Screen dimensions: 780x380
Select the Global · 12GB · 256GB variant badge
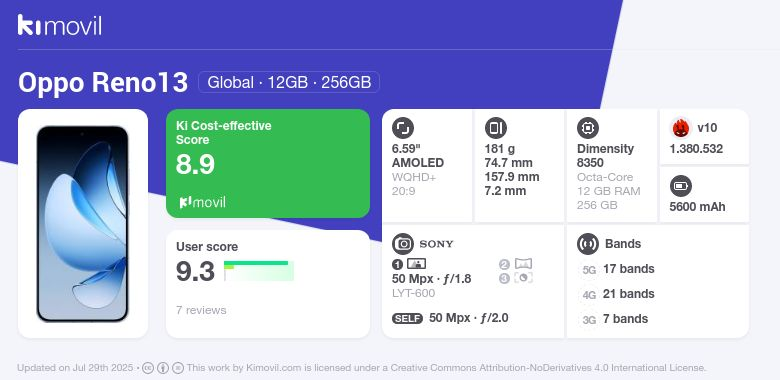289,82
